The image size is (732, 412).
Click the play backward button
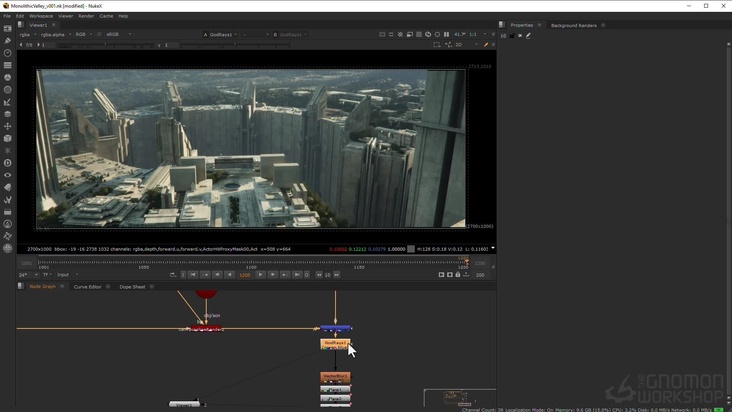[x=229, y=275]
